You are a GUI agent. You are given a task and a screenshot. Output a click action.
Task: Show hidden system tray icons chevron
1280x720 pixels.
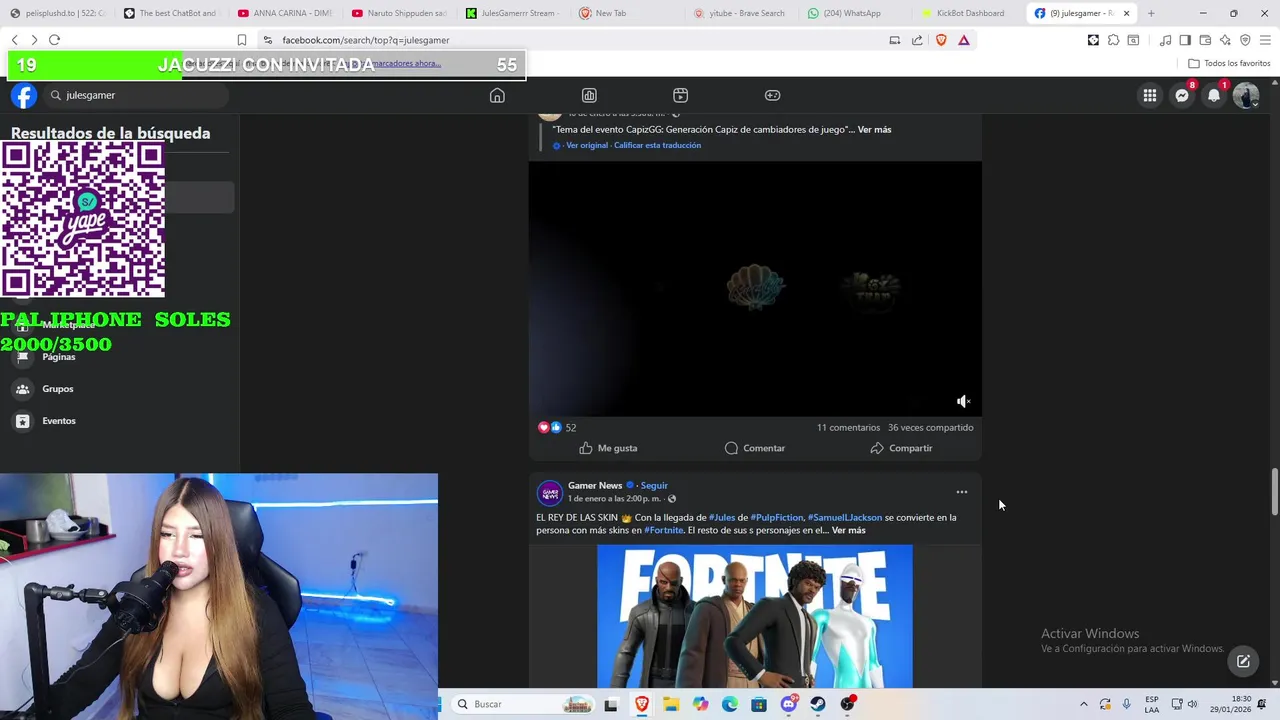pyautogui.click(x=1083, y=704)
